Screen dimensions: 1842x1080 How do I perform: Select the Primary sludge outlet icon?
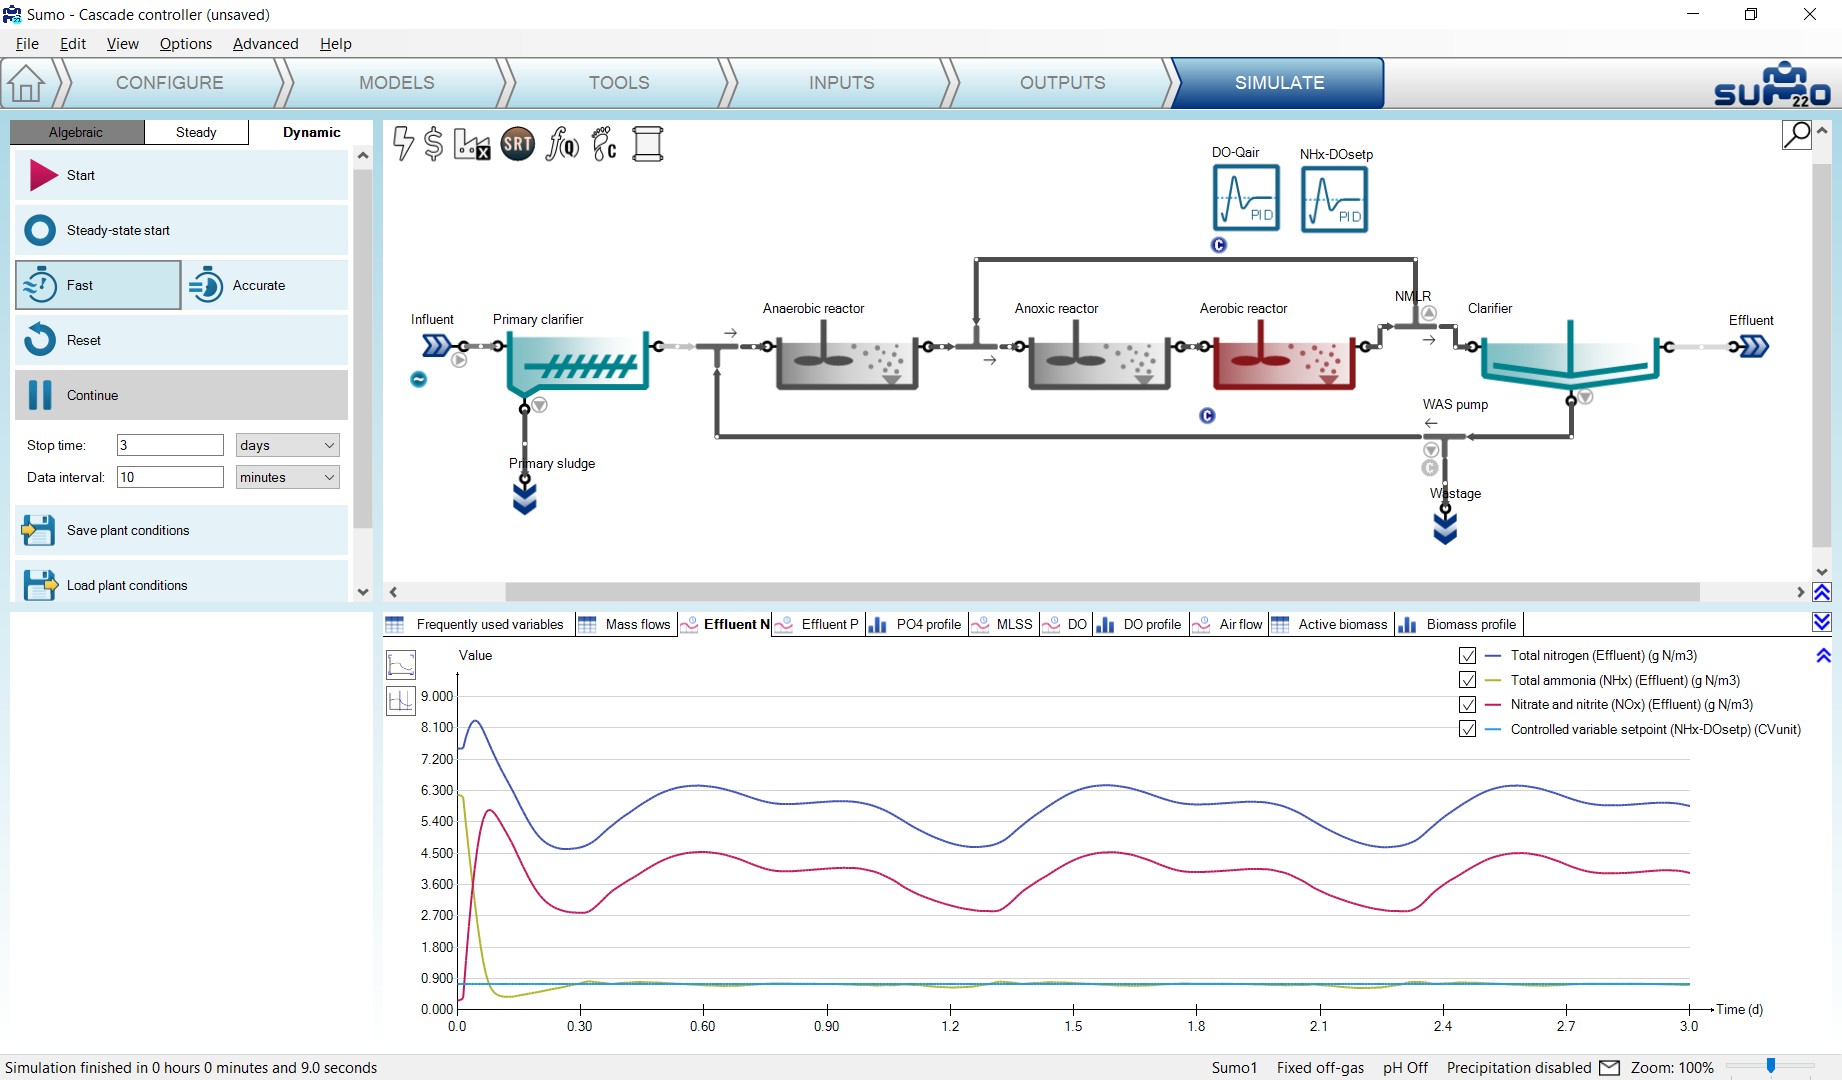coord(525,498)
